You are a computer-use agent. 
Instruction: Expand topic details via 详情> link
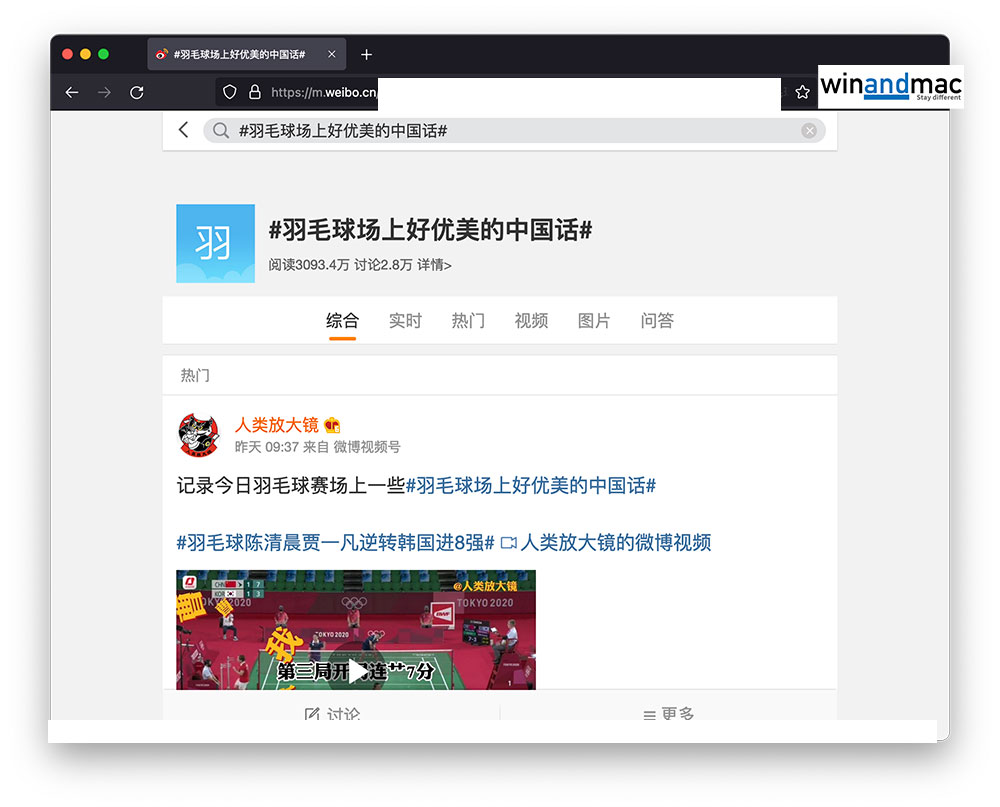pyautogui.click(x=434, y=265)
